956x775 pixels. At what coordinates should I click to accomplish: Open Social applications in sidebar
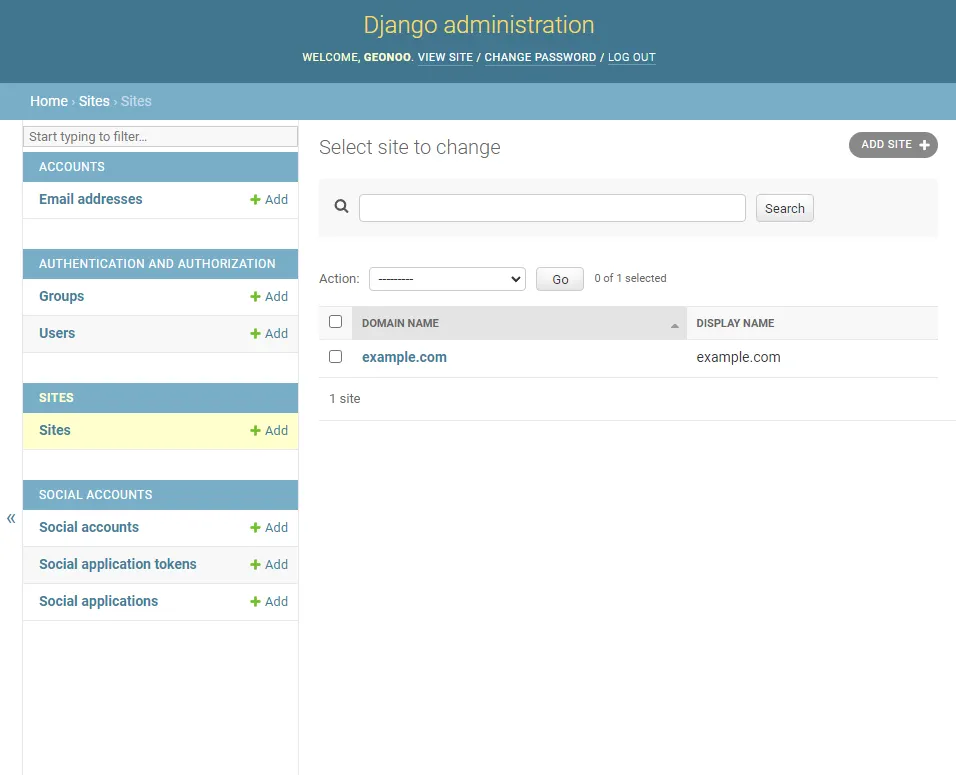[98, 601]
